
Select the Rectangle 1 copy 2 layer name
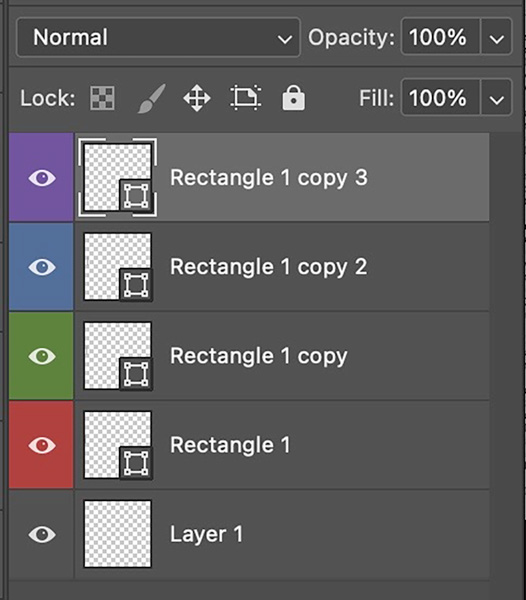point(269,267)
